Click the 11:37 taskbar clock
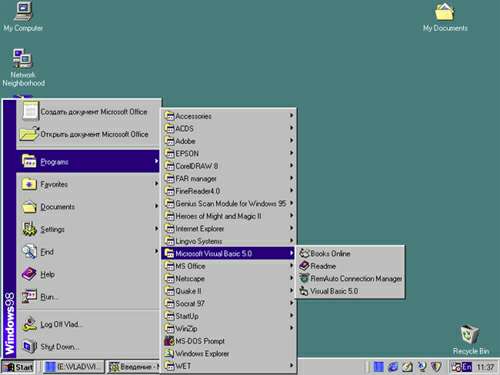Viewport: 500px width, 375px height. (x=485, y=367)
